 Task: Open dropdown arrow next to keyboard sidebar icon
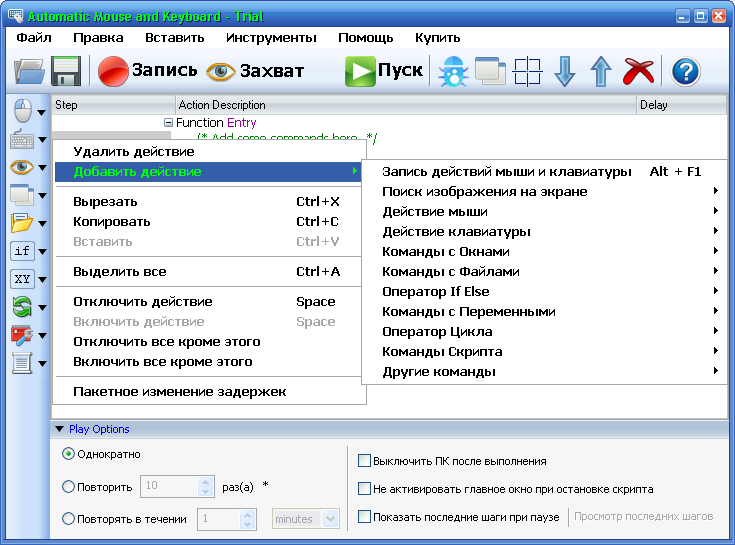pos(42,140)
